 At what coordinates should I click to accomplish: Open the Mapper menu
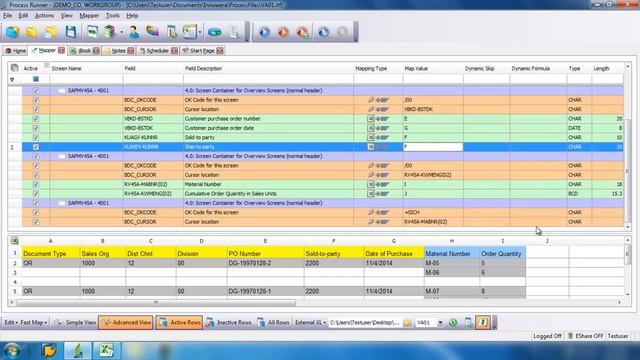[x=89, y=16]
